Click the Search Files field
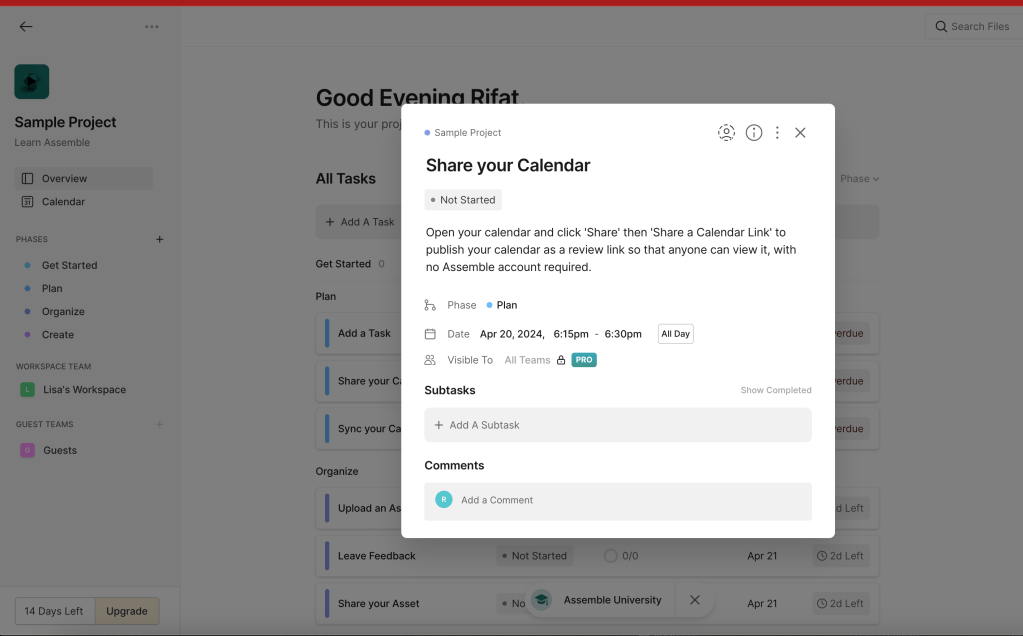The height and width of the screenshot is (636, 1023). click(973, 27)
